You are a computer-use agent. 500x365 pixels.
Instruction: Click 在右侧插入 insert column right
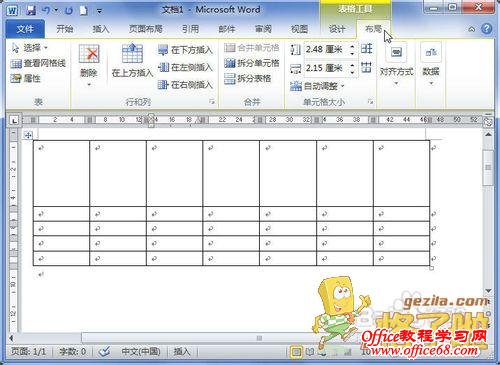185,85
